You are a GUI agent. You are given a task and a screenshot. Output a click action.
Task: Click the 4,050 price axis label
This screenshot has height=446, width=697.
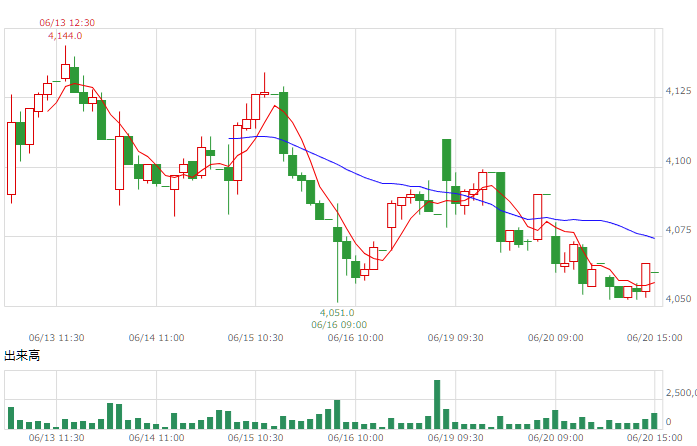[x=678, y=299]
